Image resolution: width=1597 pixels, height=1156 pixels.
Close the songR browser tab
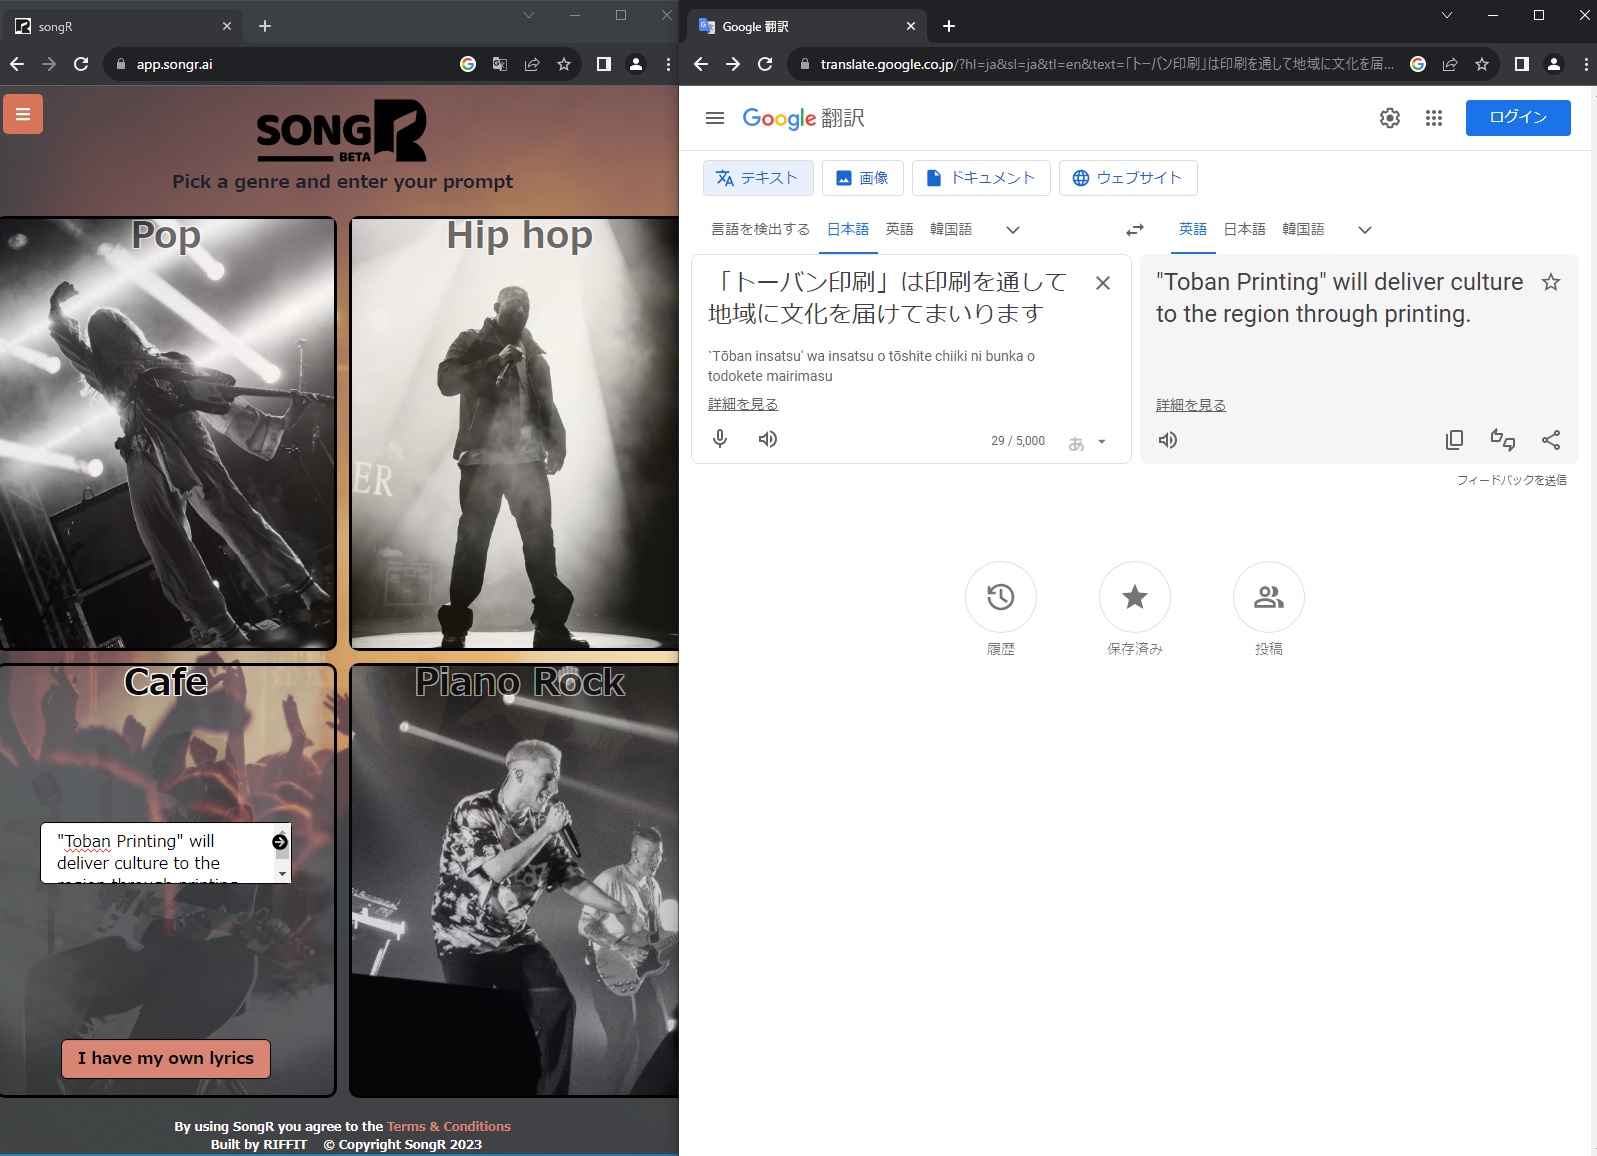click(227, 26)
